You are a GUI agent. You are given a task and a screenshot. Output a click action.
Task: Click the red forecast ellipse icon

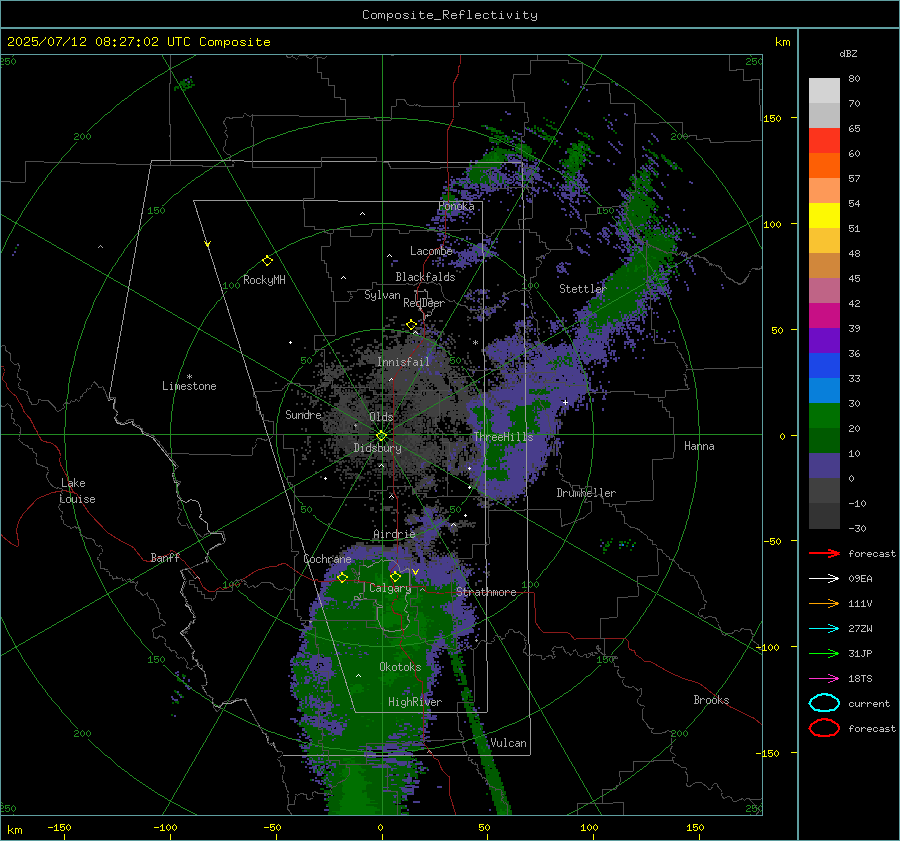[824, 728]
